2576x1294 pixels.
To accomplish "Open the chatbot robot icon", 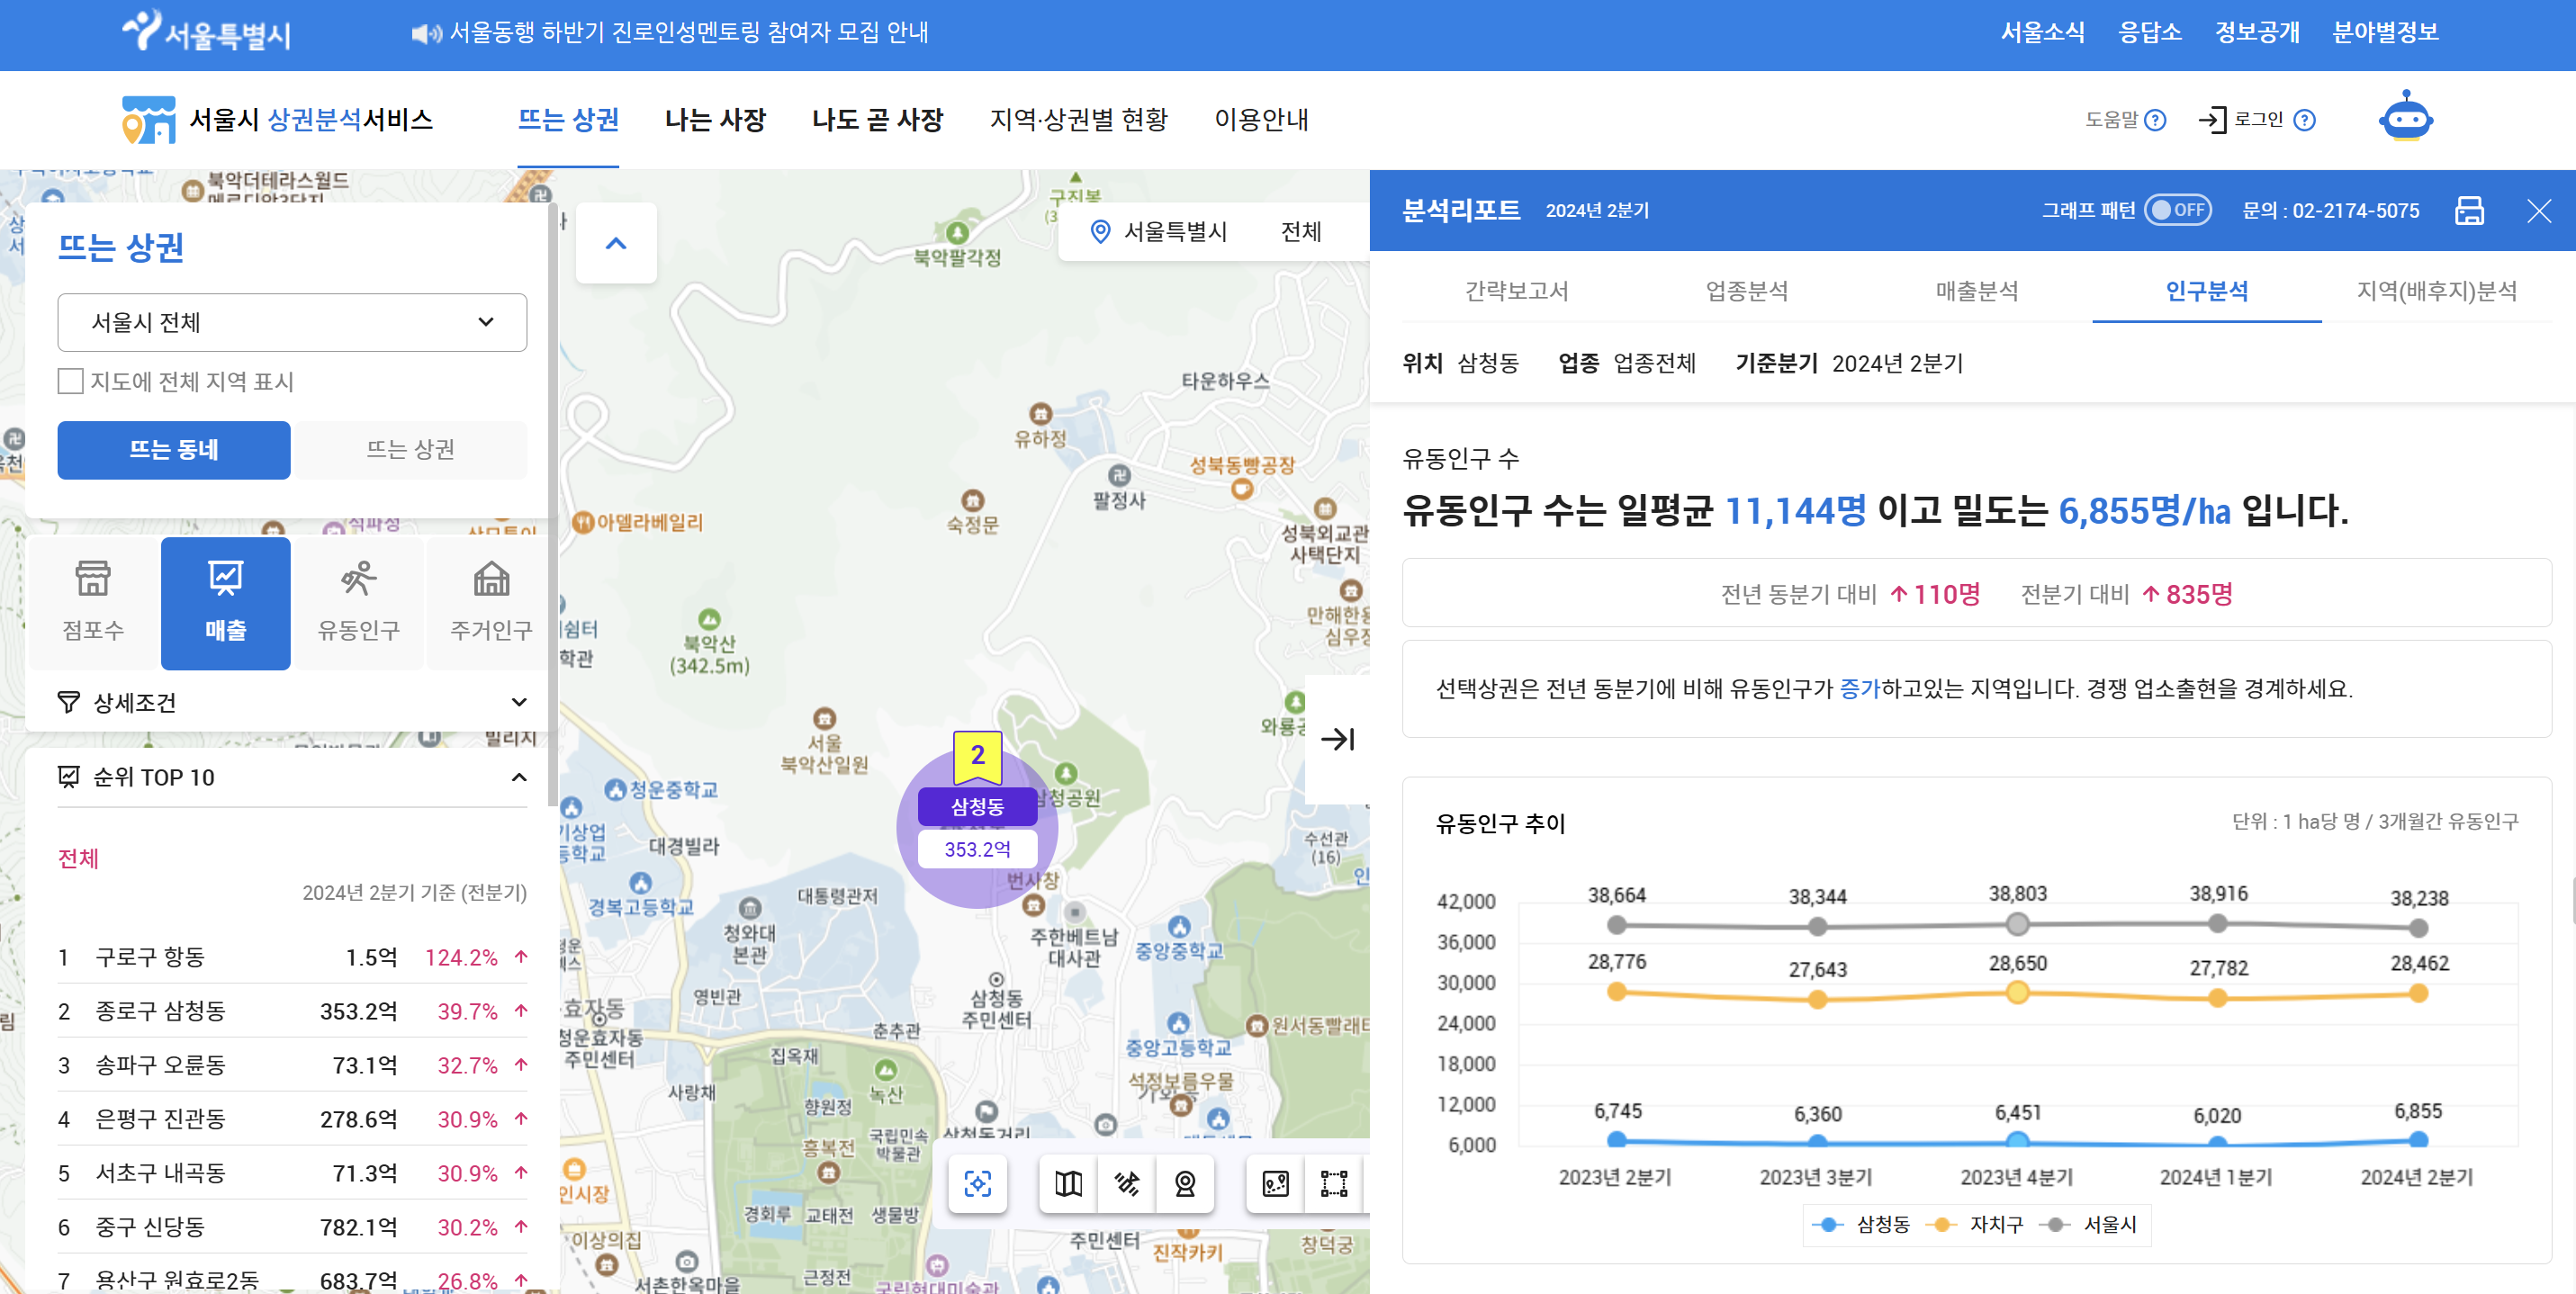I will pyautogui.click(x=2405, y=118).
